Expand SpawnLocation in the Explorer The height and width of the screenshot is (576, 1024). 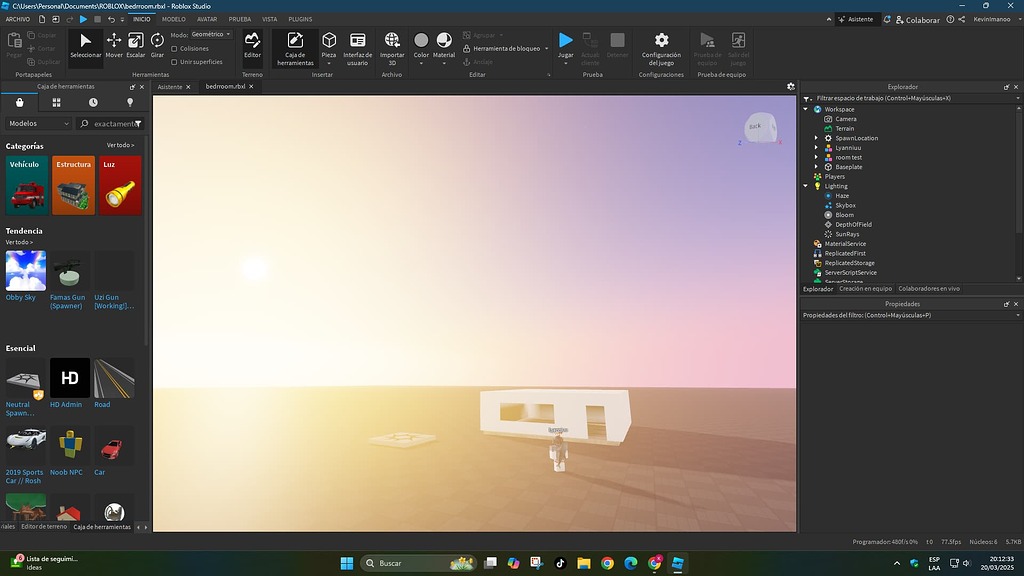point(818,138)
